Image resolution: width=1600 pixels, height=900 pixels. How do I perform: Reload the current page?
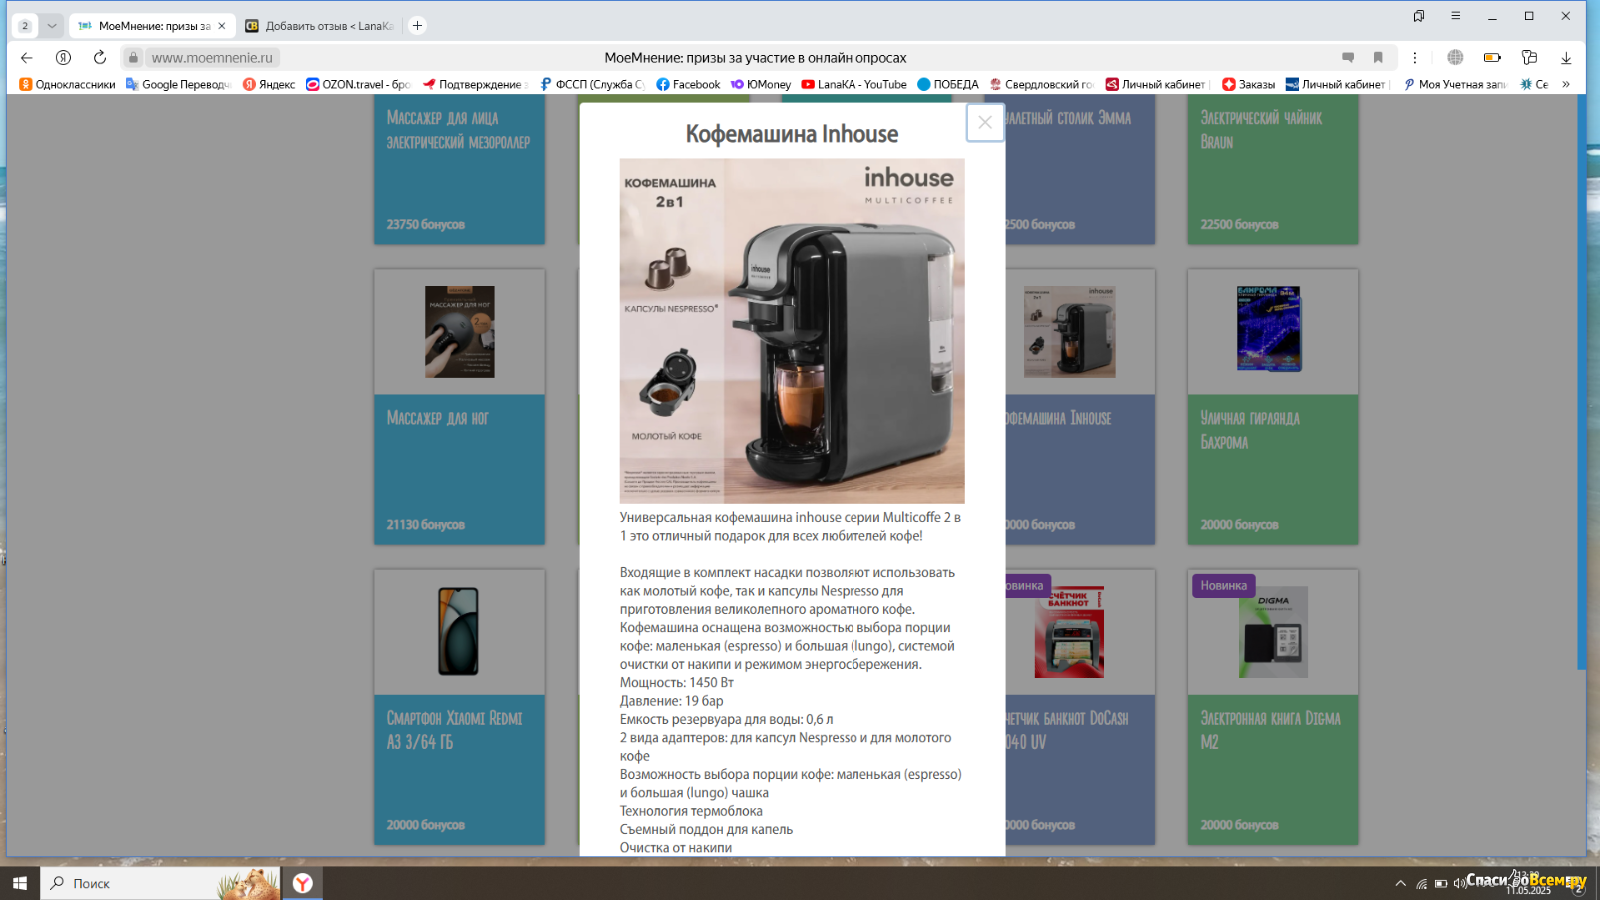pos(99,58)
